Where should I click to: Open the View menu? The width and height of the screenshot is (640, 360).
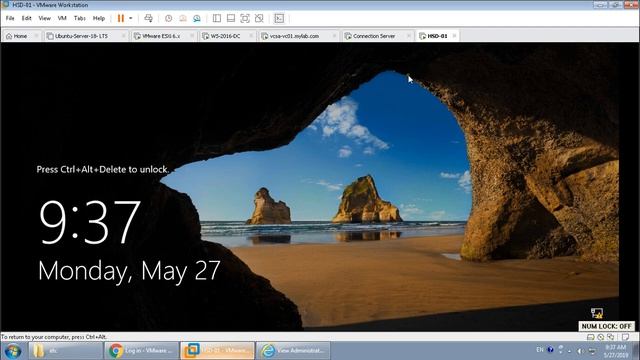pyautogui.click(x=44, y=18)
